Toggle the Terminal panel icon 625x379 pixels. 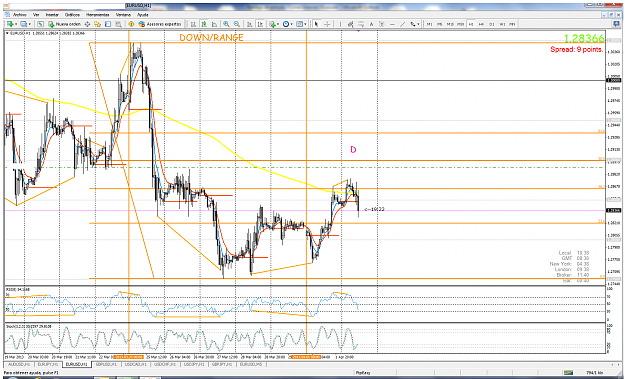(x=108, y=24)
